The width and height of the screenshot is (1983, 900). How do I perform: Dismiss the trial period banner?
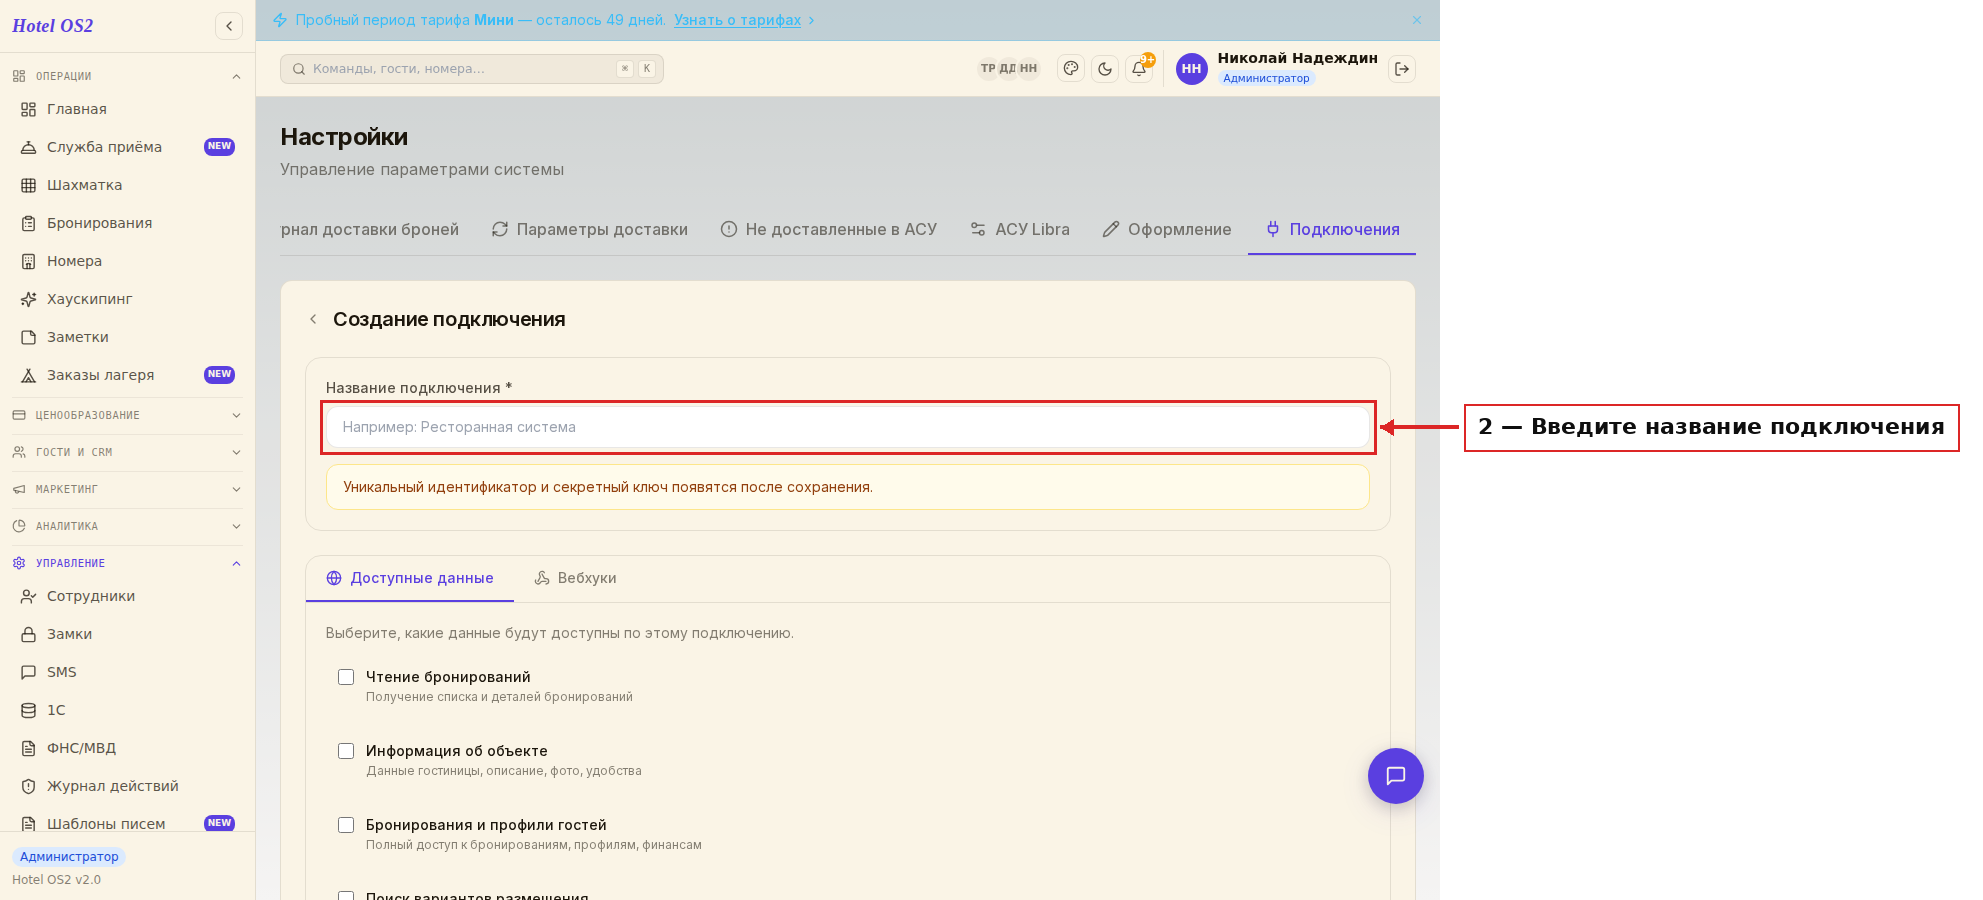(x=1417, y=20)
